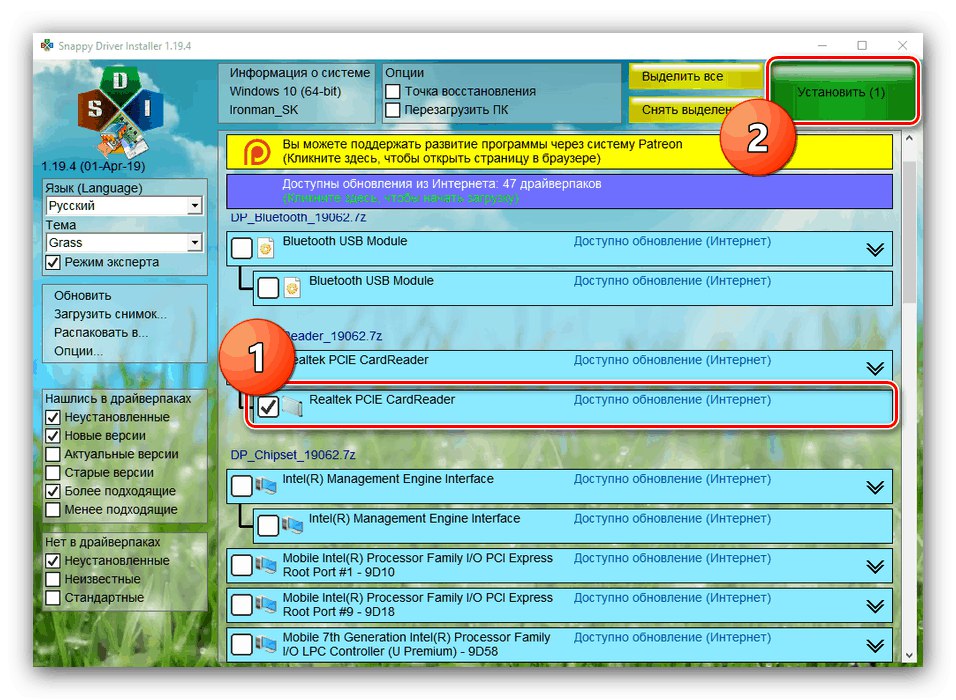Screen dimensions: 956x700
Task: Minimize the Snappy Driver Installer window
Action: (822, 46)
